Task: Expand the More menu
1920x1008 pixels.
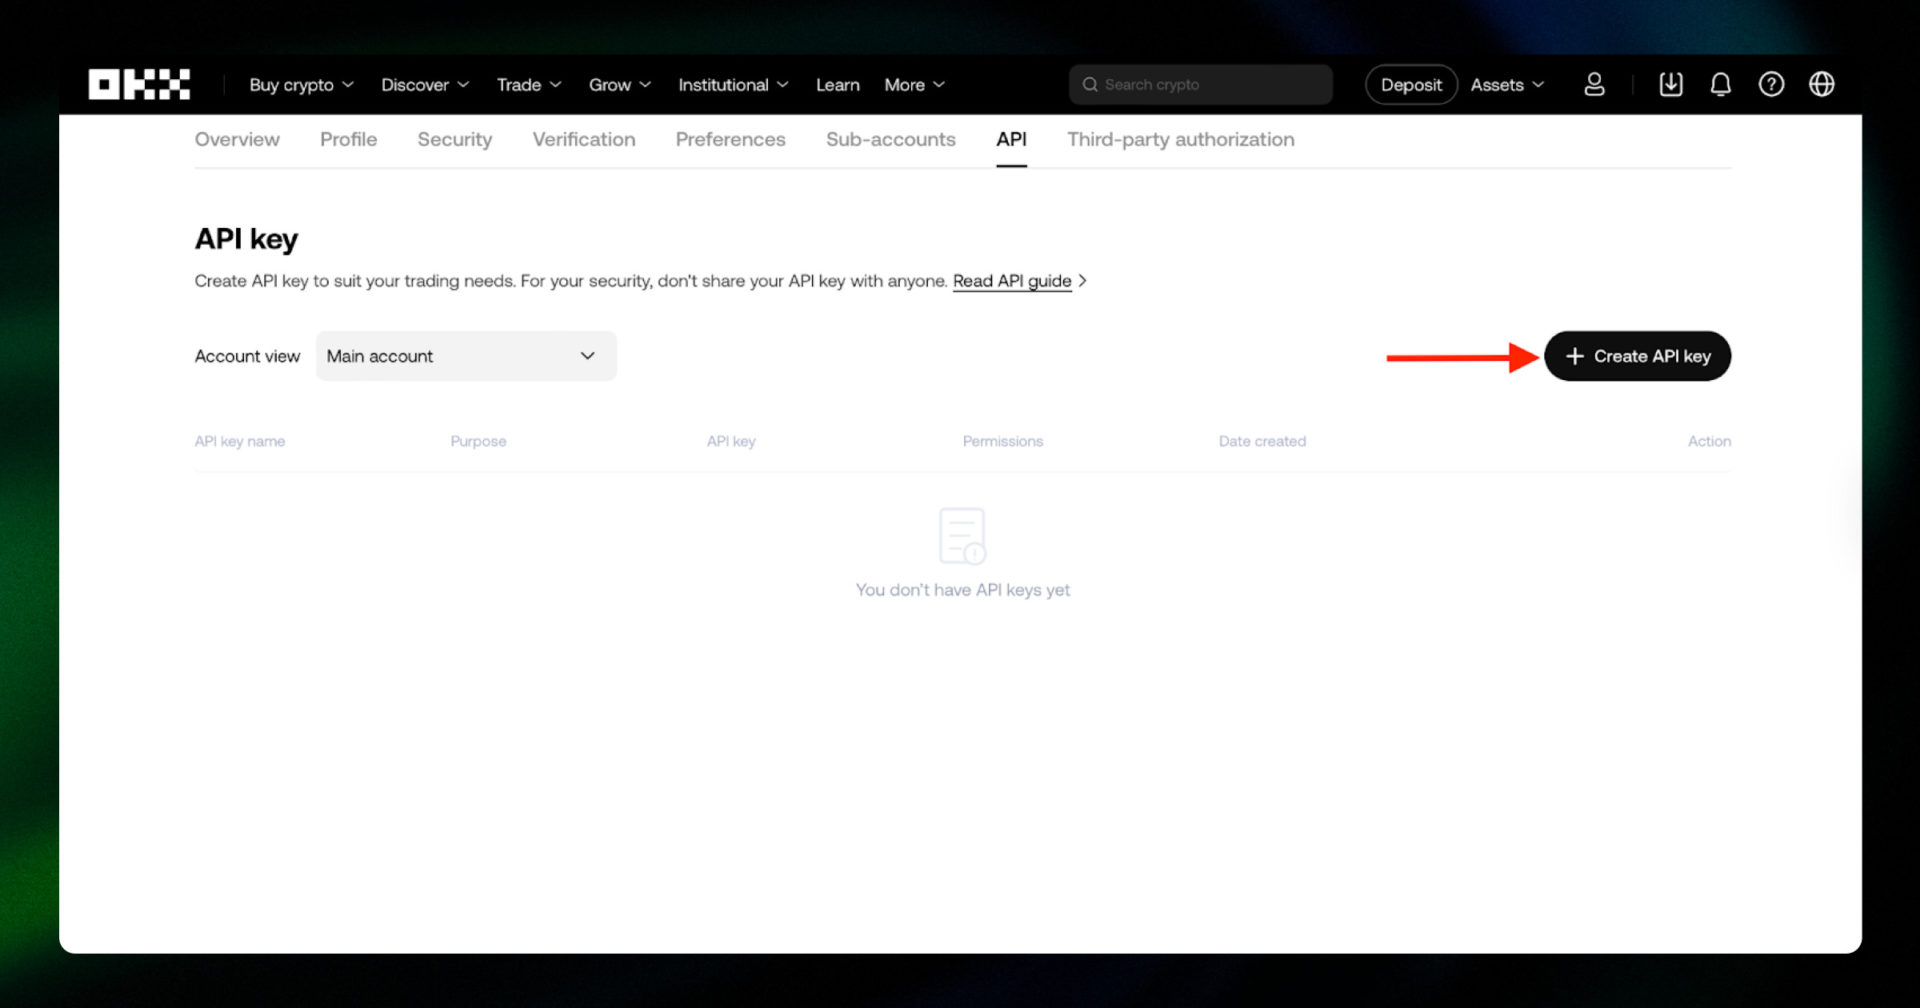Action: pos(914,85)
